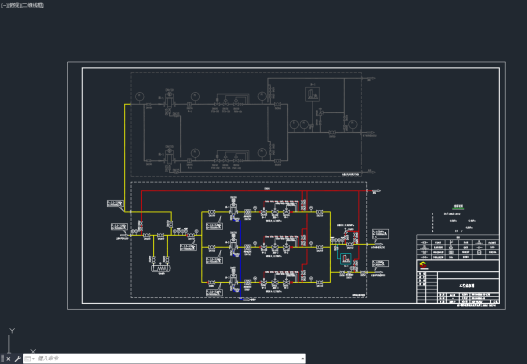The width and height of the screenshot is (527, 364).
Task: Close the command line window
Action: pyautogui.click(x=8, y=359)
